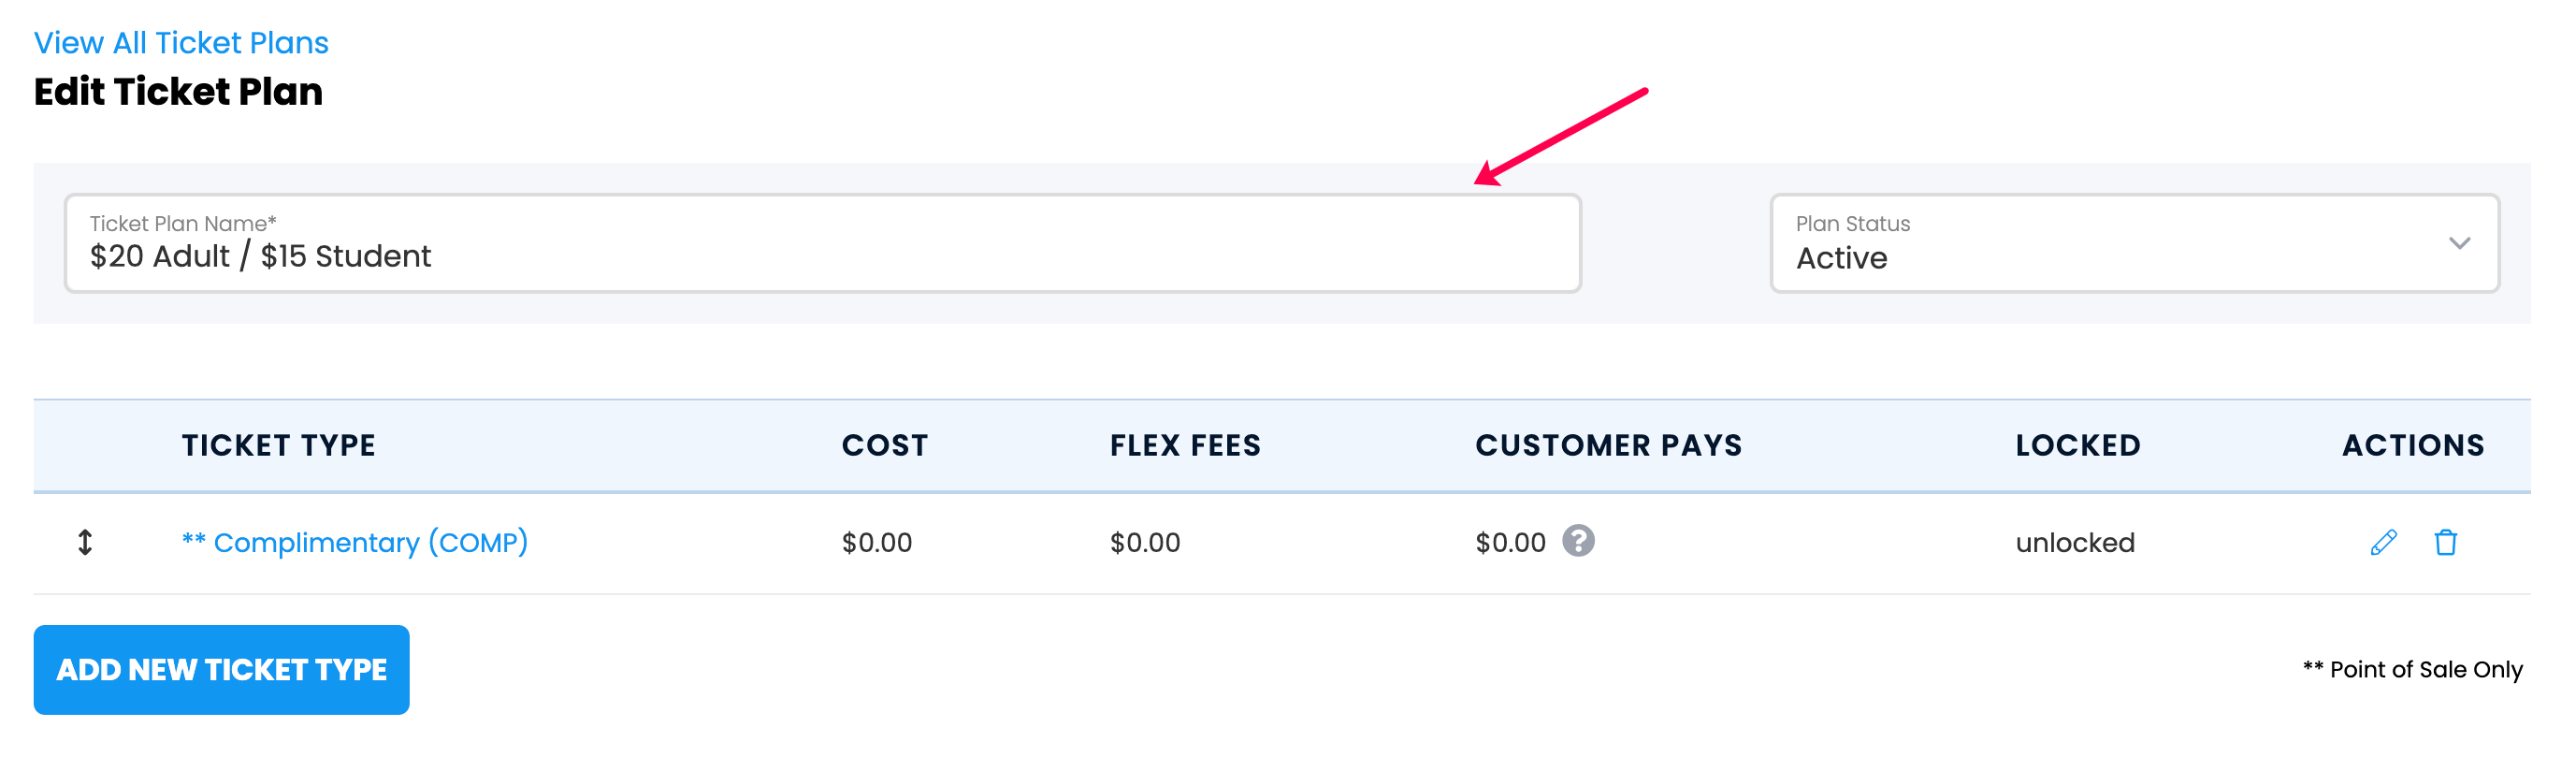Open the Complimentary (COMP) ticket type link
This screenshot has width=2576, height=771.
(355, 542)
